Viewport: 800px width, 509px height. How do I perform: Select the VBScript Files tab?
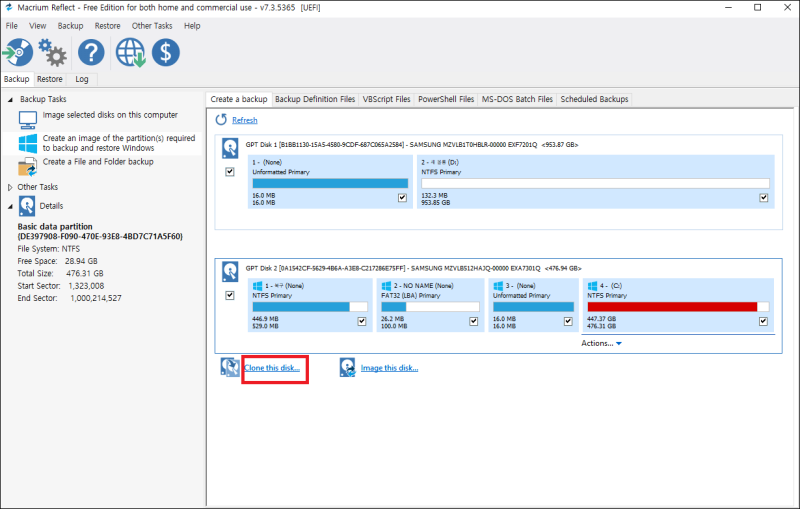pyautogui.click(x=387, y=99)
